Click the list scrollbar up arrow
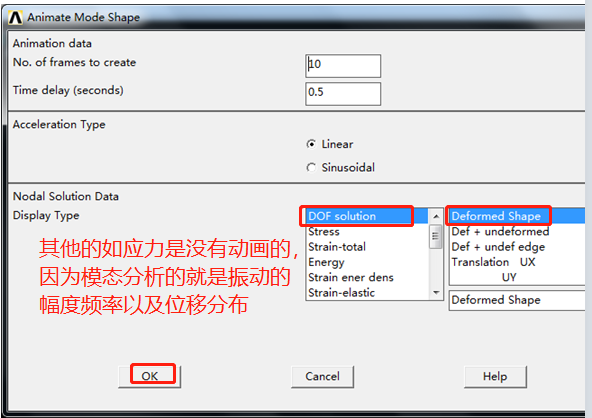Viewport: 592px width, 418px height. pos(436,216)
